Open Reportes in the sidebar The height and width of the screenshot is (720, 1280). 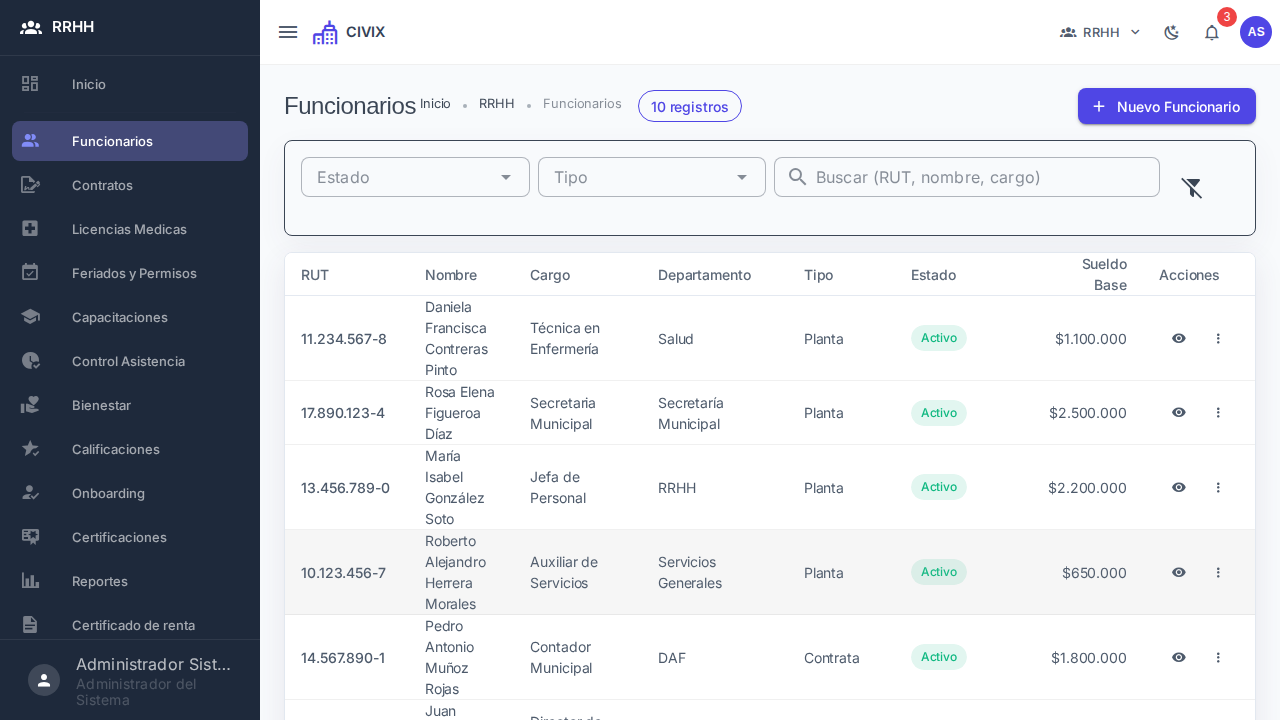click(x=130, y=581)
